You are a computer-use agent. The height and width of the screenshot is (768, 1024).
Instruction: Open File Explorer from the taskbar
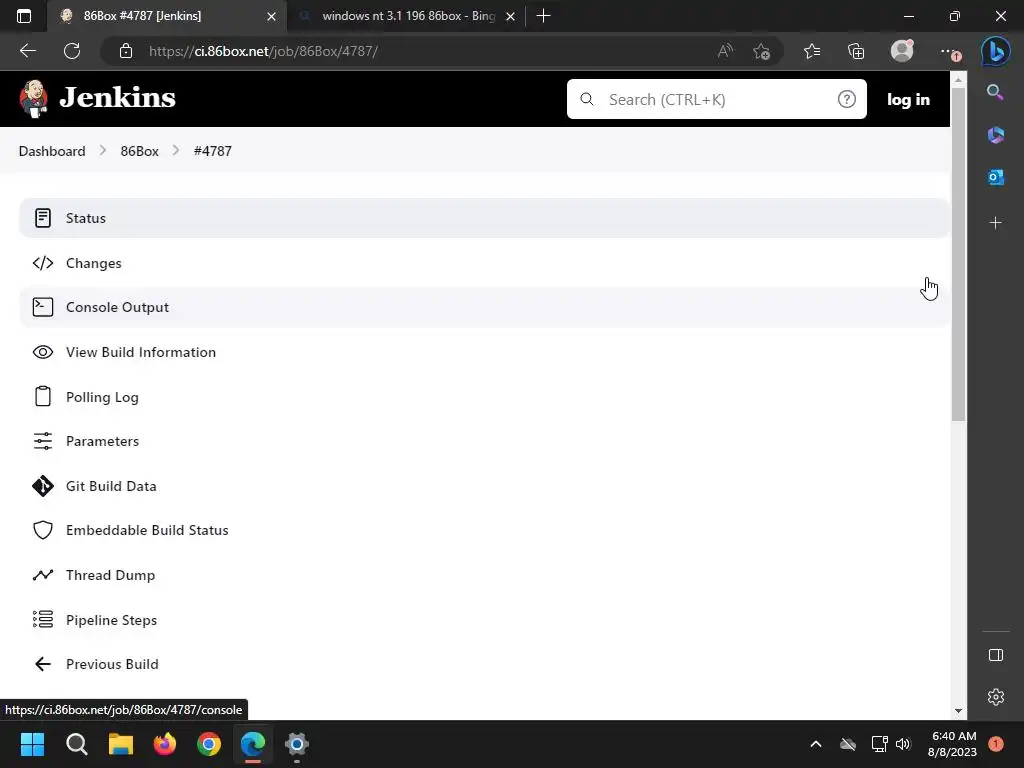[x=121, y=744]
